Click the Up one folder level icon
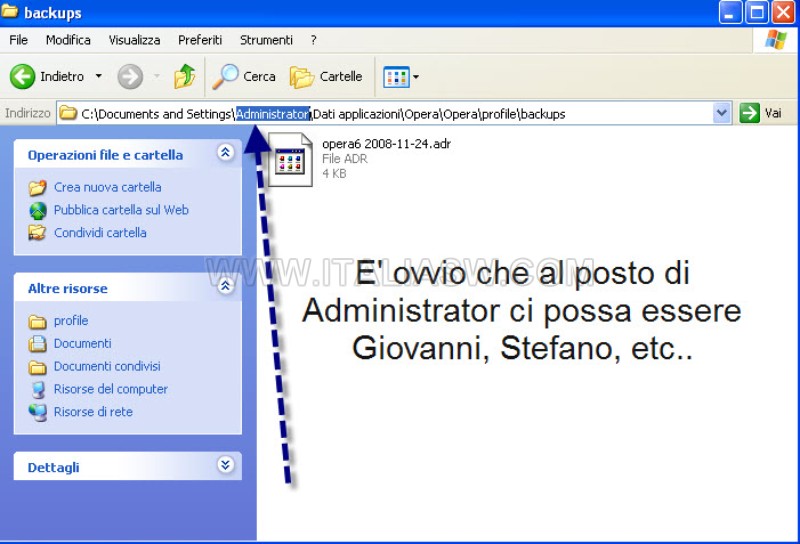 pyautogui.click(x=184, y=76)
